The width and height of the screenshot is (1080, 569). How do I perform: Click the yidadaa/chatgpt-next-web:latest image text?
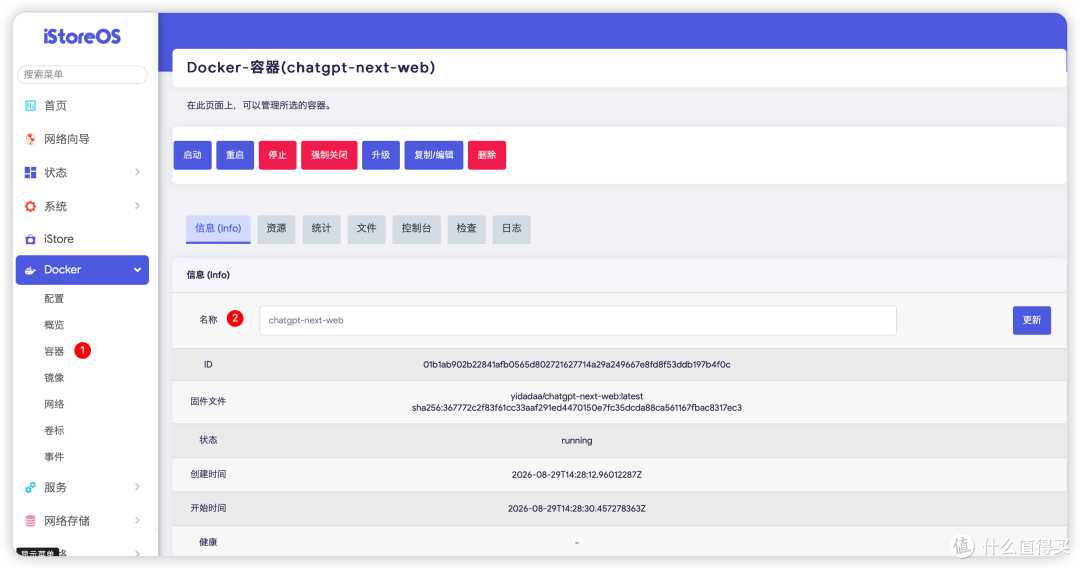point(577,396)
